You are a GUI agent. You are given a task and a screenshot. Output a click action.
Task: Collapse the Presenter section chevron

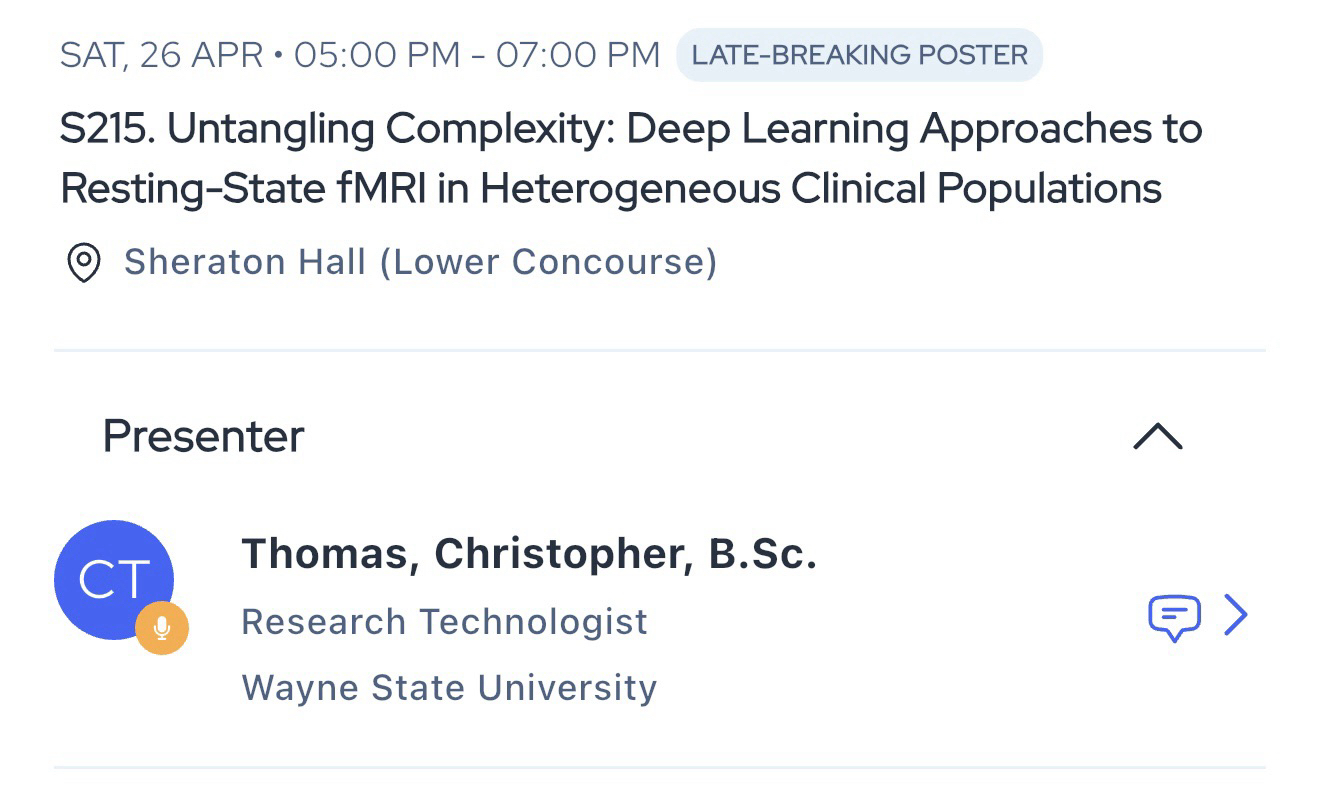1158,437
